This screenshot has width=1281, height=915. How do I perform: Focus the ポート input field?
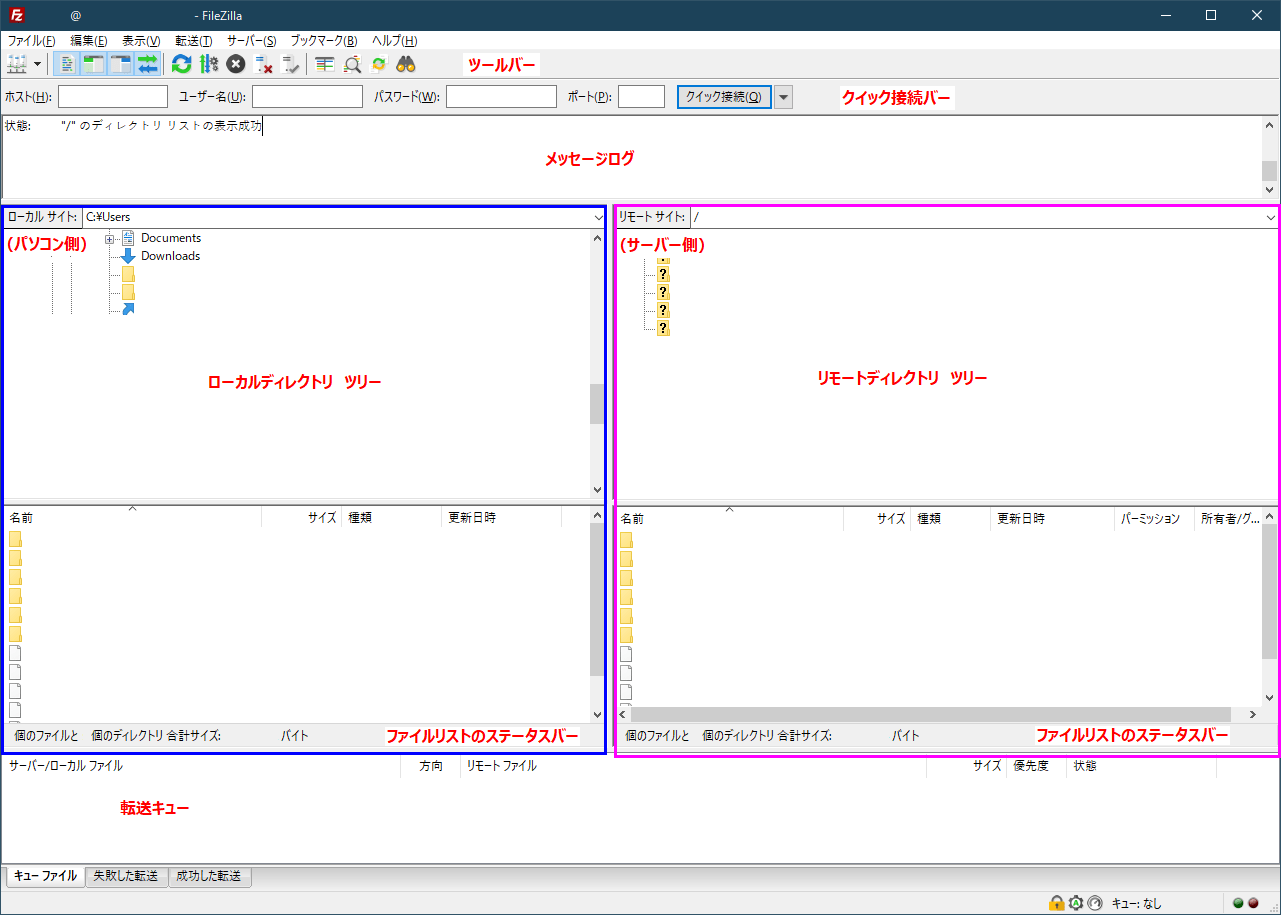[641, 97]
